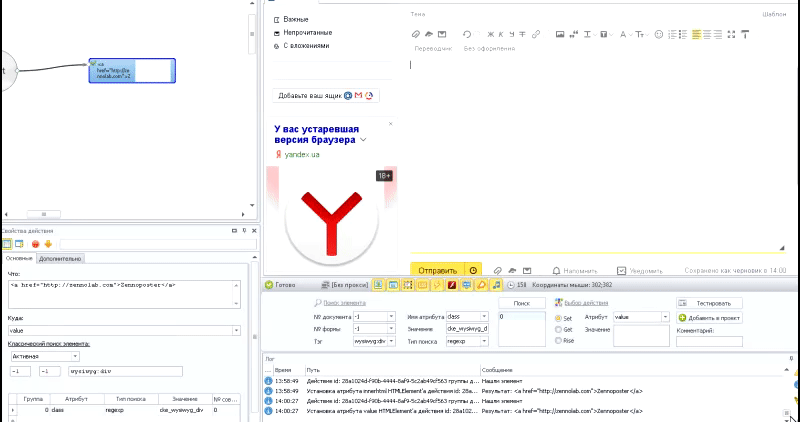The image size is (800, 422).
Task: Open the Куда value dropdown
Action: pyautogui.click(x=236, y=331)
